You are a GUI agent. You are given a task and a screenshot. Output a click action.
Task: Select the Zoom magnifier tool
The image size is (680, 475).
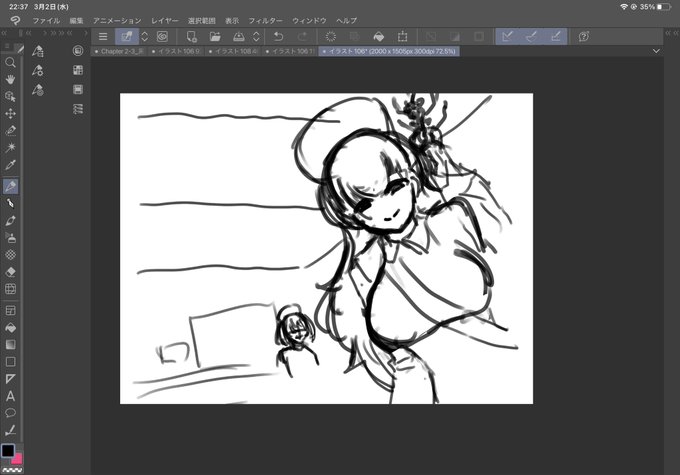(10, 62)
